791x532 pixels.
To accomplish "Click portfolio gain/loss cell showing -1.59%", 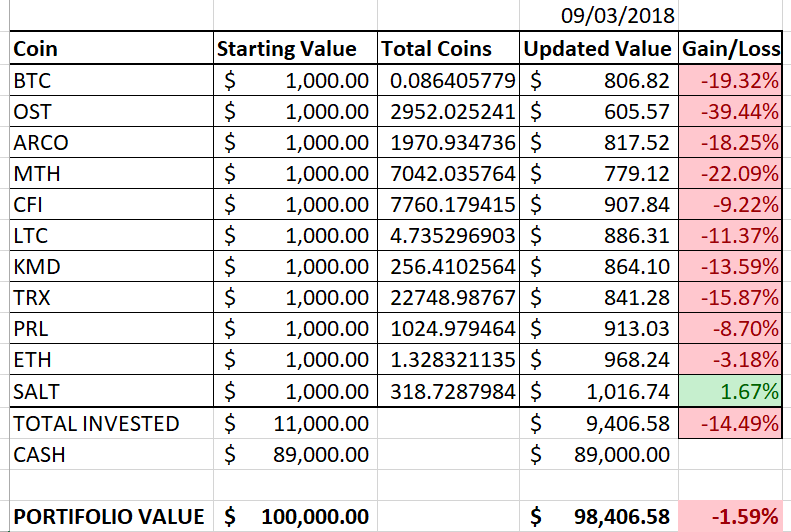I will (x=730, y=516).
